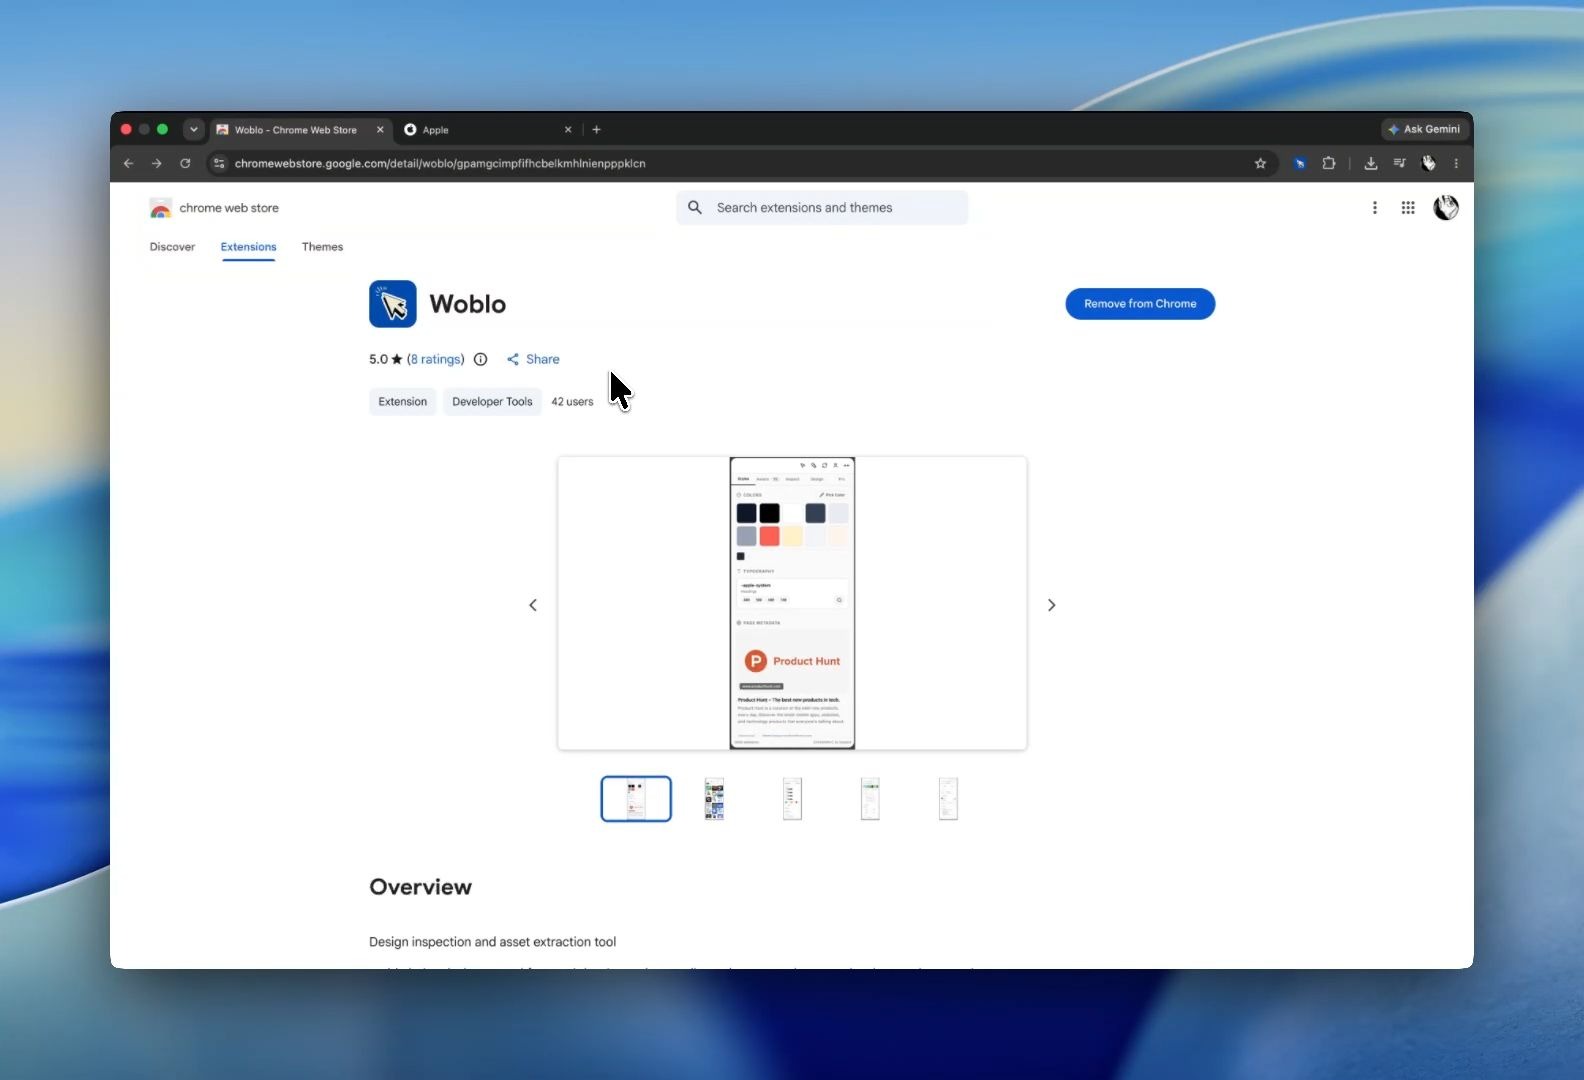
Task: Open the Chrome three-dot menu
Action: click(1456, 163)
